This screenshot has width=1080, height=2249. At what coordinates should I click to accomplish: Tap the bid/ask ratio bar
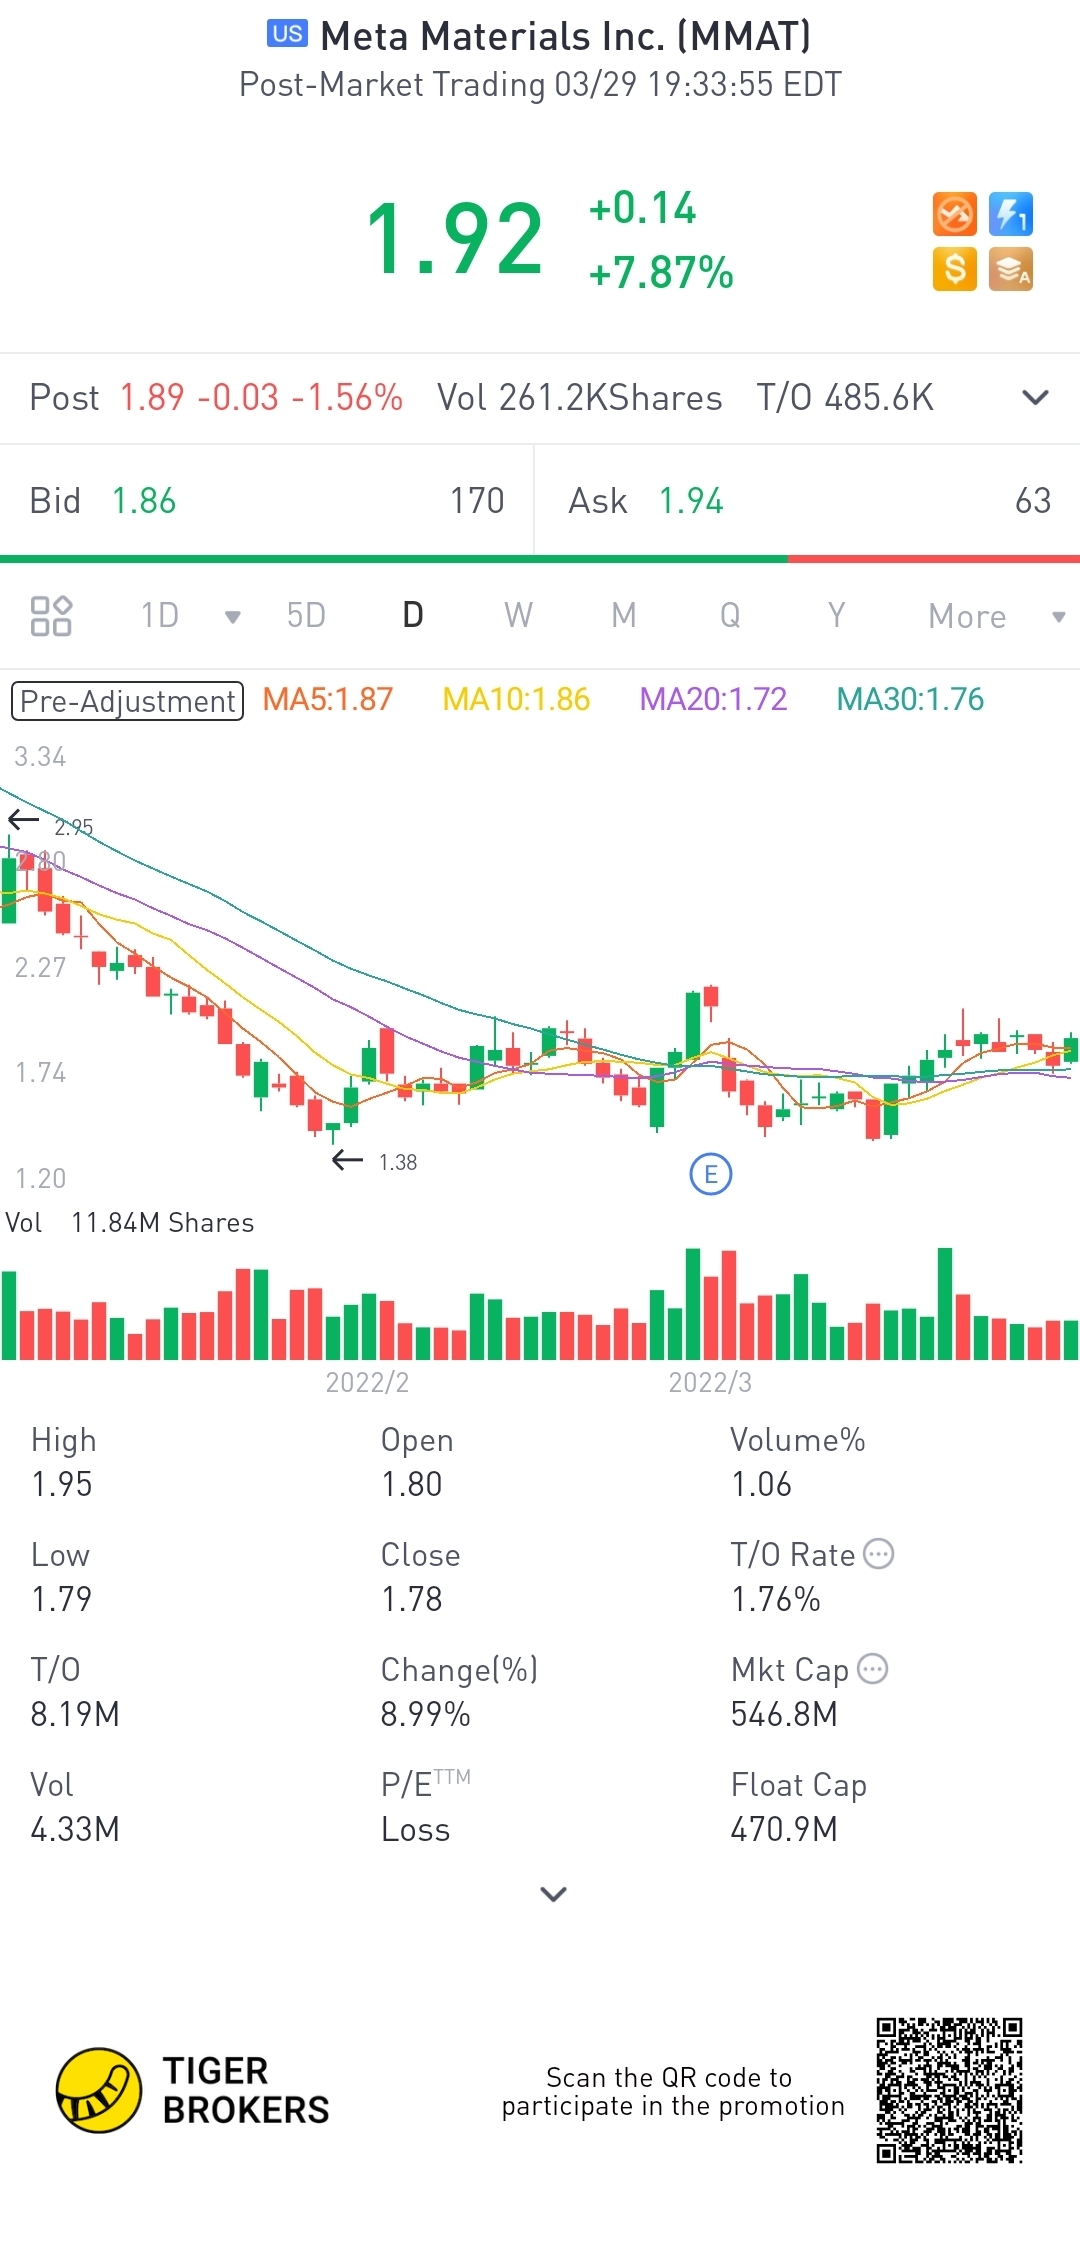click(x=540, y=559)
